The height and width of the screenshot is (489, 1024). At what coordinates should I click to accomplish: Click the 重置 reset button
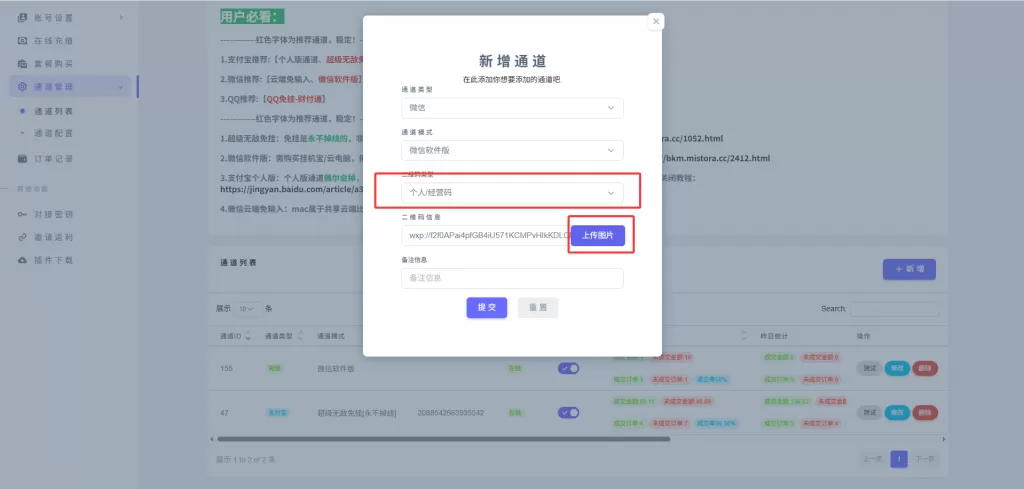(x=538, y=308)
